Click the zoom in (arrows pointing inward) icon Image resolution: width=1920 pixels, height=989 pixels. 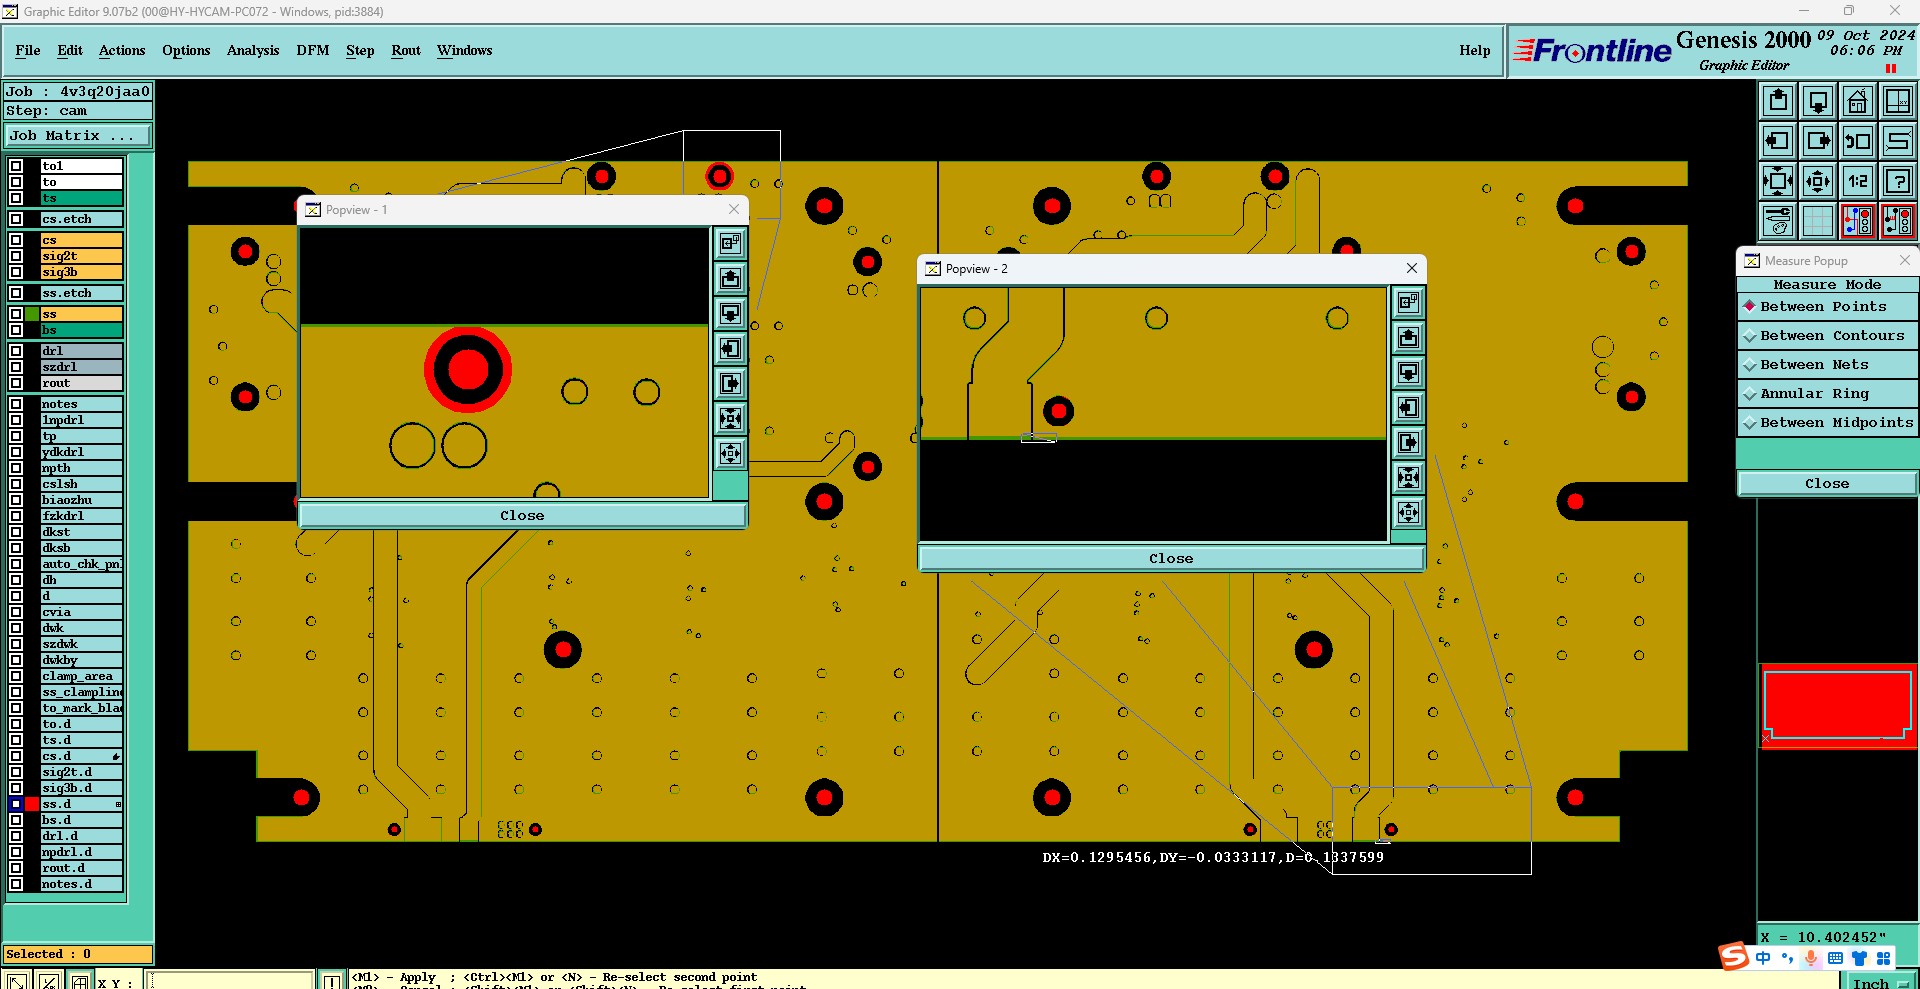coord(1778,181)
